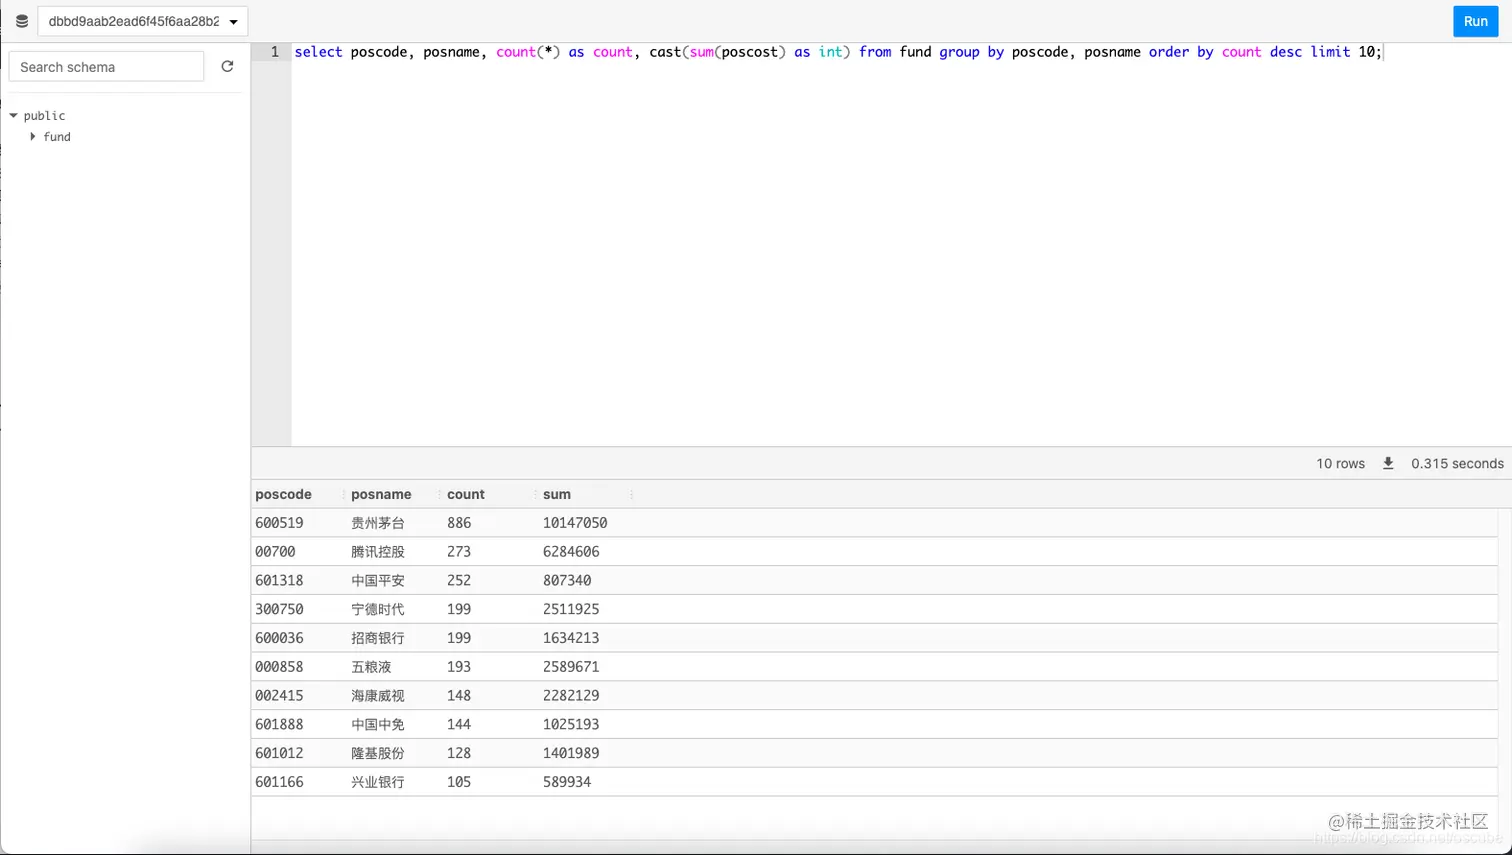This screenshot has height=855, width=1512.
Task: Click the sum value 2511925
Action: coord(571,609)
